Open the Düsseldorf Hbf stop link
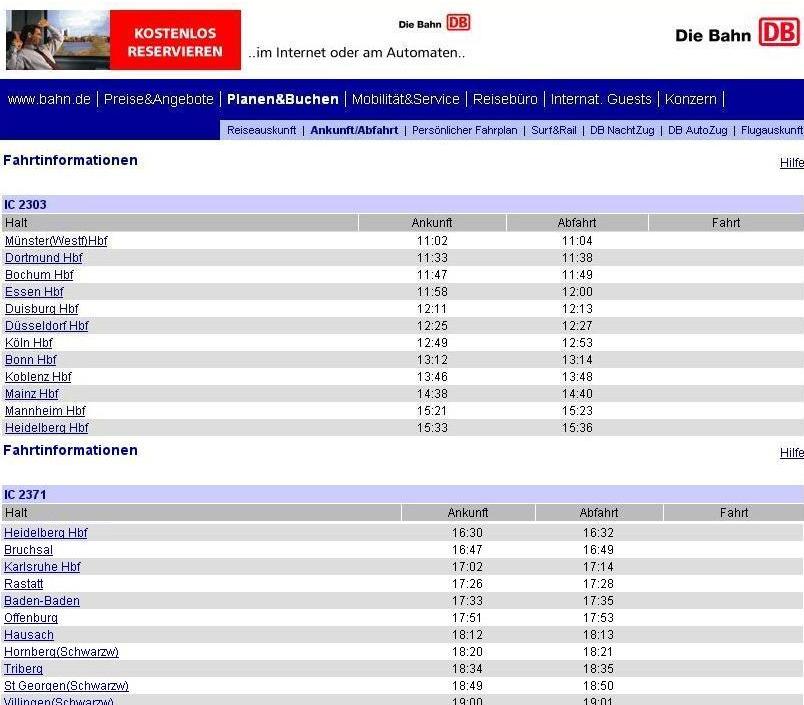Viewport: 804px width, 705px height. pos(46,326)
